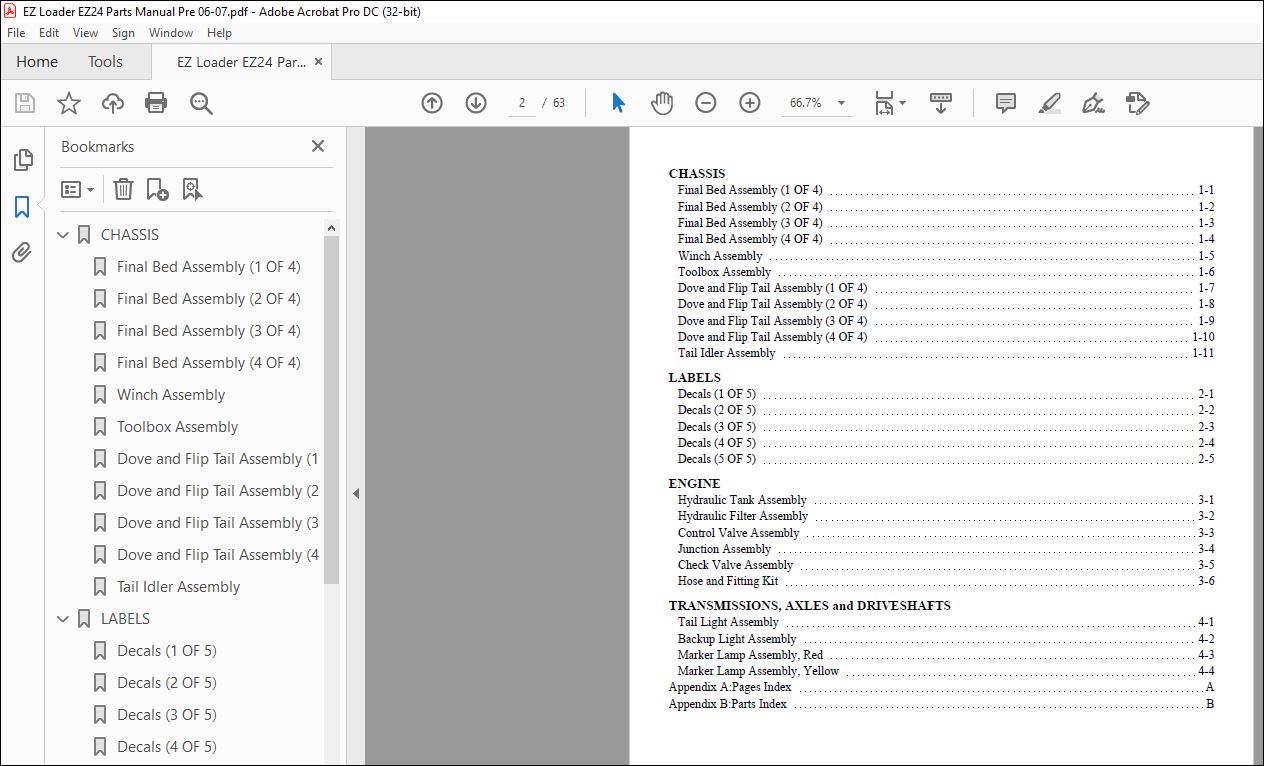1264x766 pixels.
Task: Click the scrolling mode keyboard icon
Action: pos(941,103)
